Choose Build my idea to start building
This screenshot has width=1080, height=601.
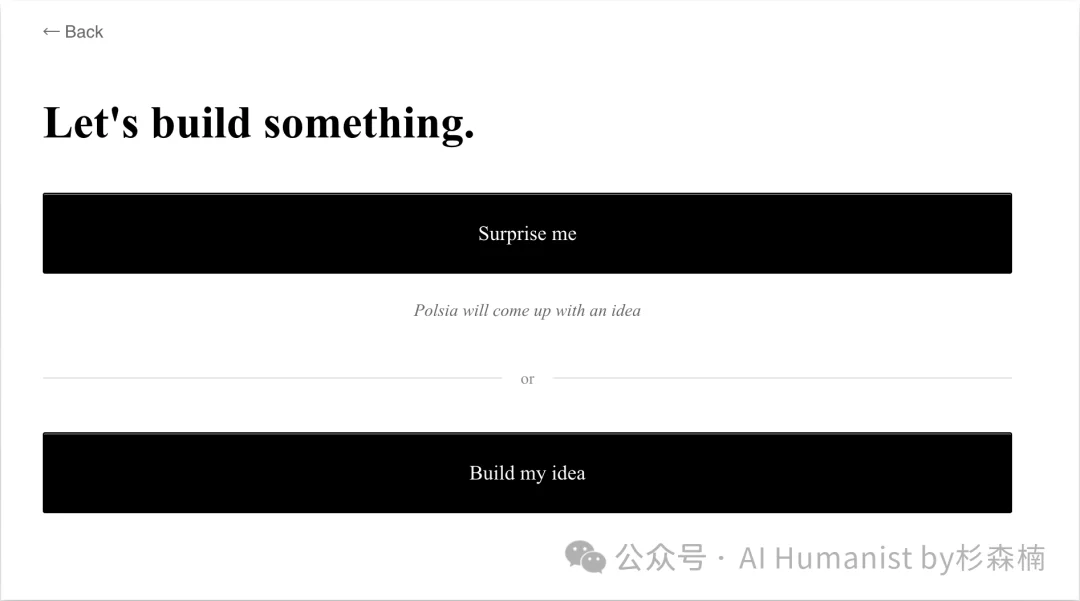tap(527, 472)
